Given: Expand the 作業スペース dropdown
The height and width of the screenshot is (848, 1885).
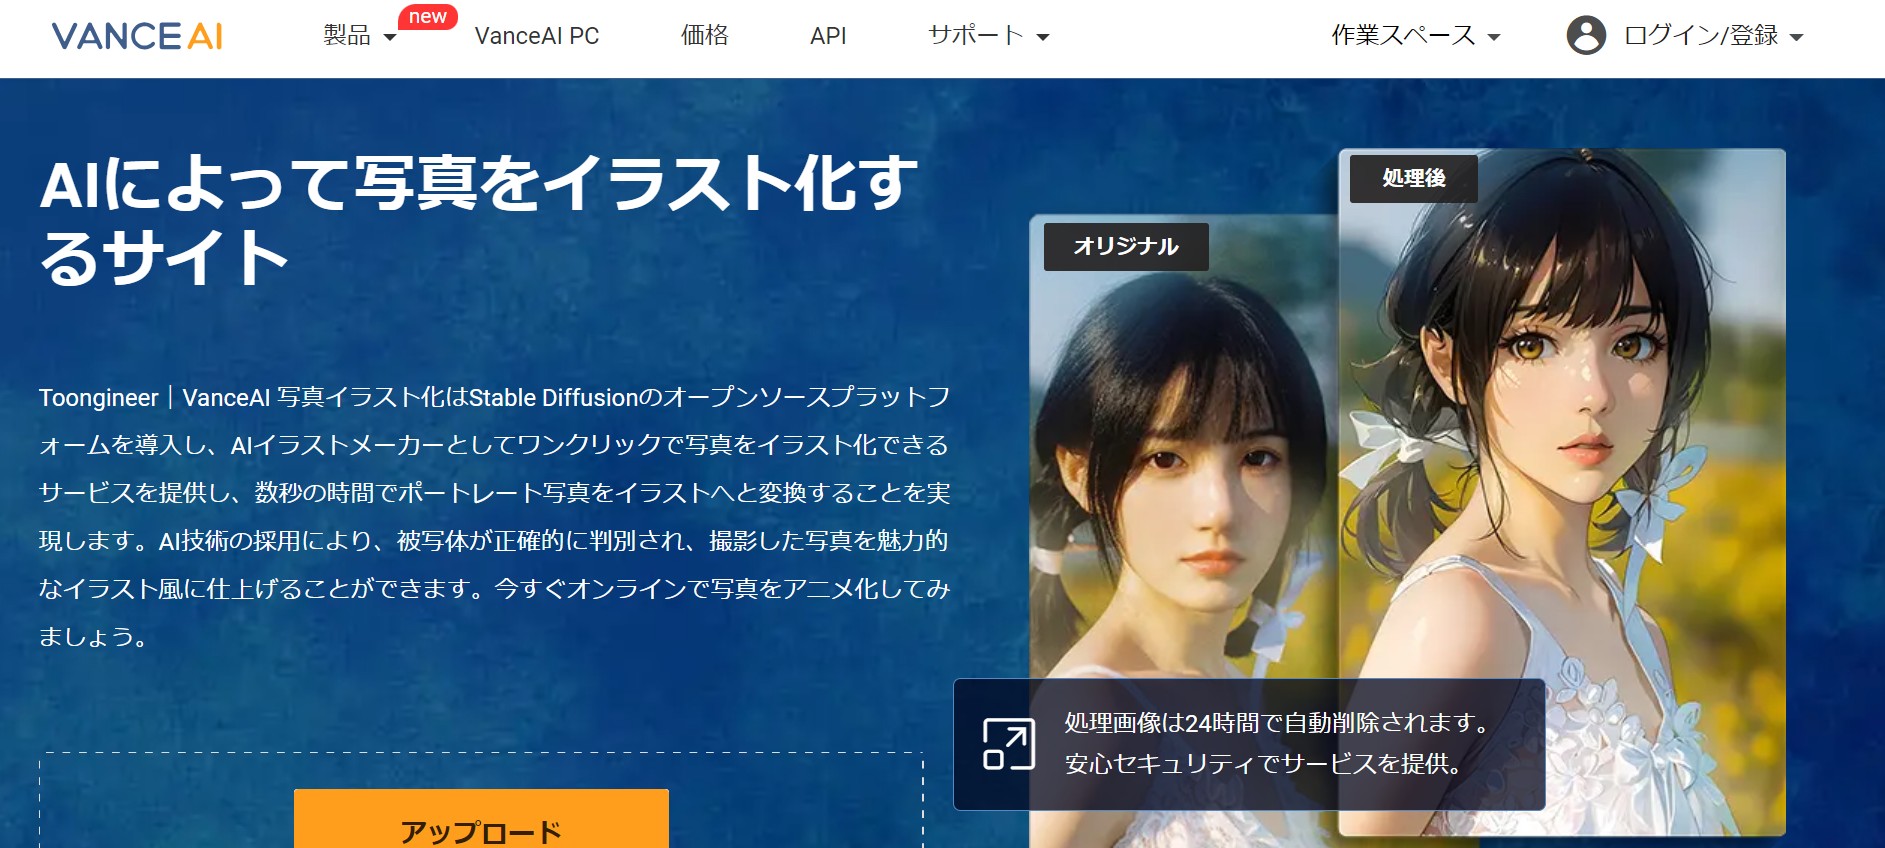Looking at the screenshot, I should coord(1415,36).
